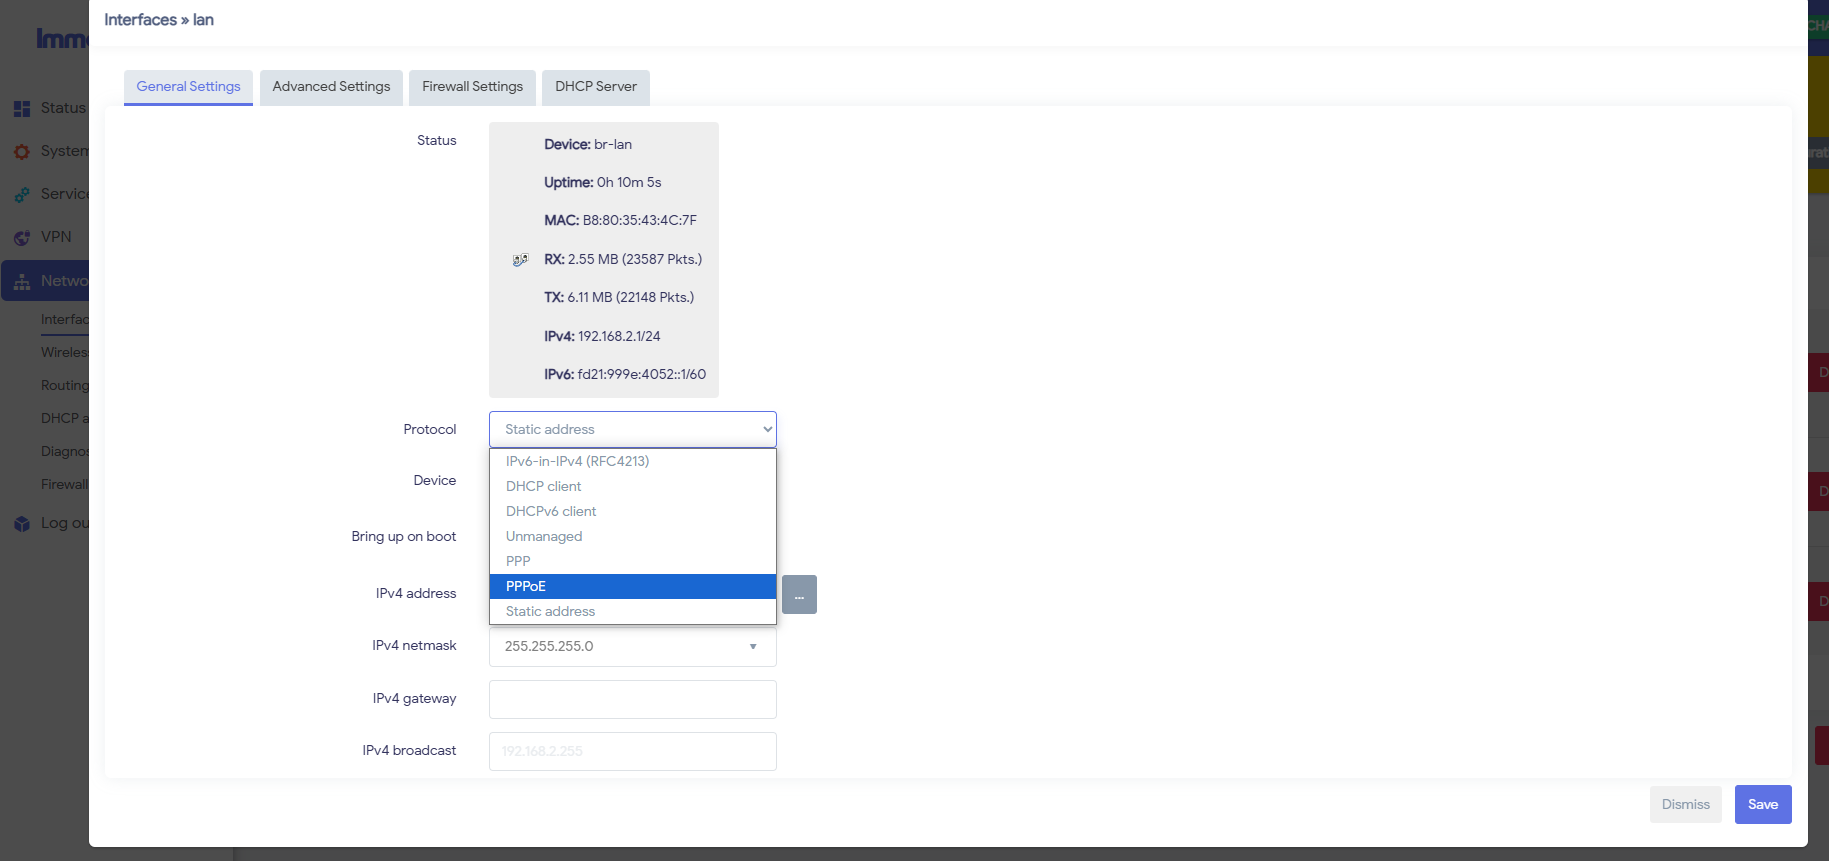
Task: Open the Firewall Settings tab
Action: 473,87
